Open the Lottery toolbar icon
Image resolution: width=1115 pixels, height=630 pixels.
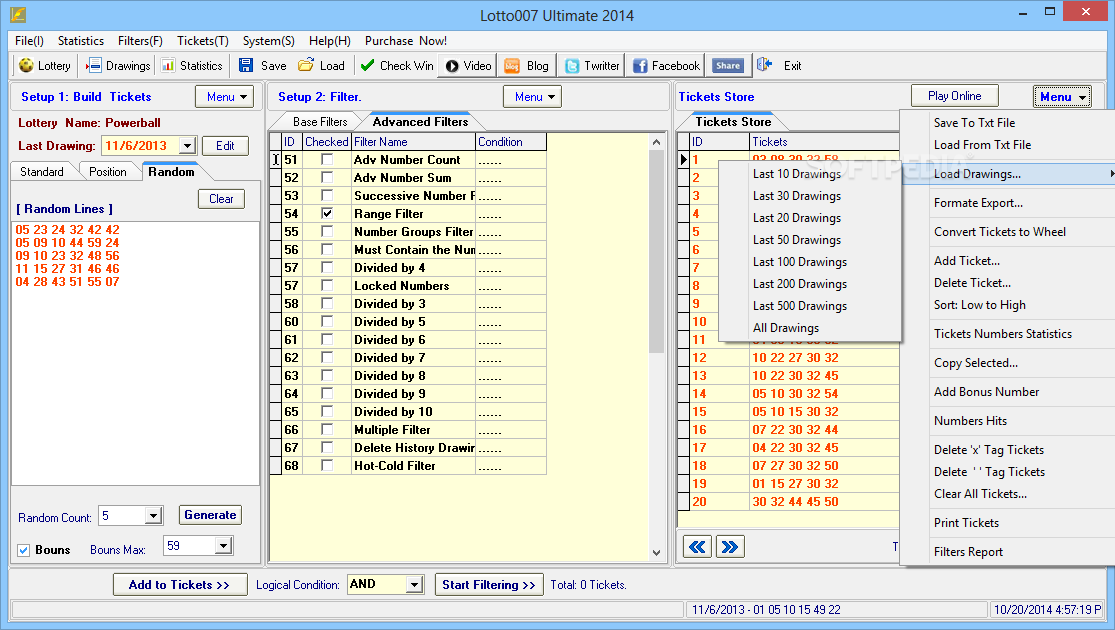pos(26,65)
